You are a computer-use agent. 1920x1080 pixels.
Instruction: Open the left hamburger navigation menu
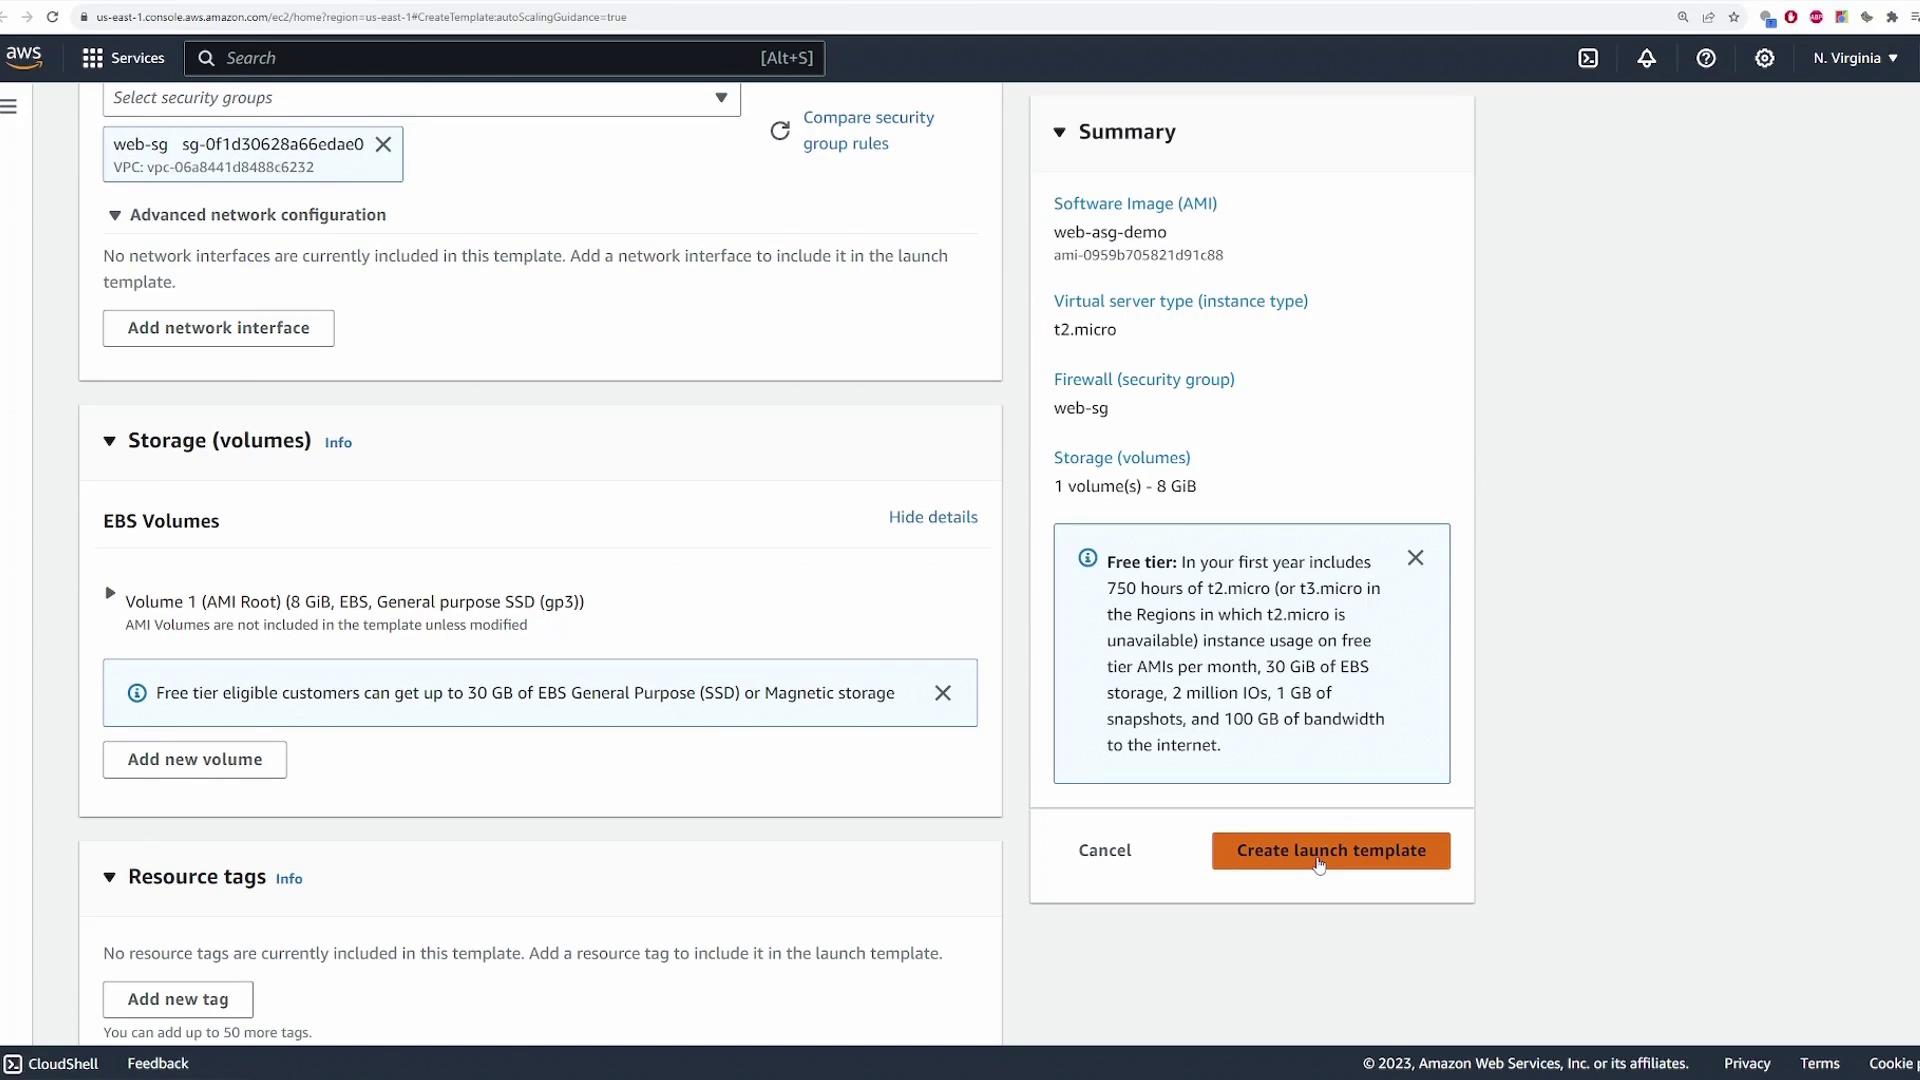point(9,106)
